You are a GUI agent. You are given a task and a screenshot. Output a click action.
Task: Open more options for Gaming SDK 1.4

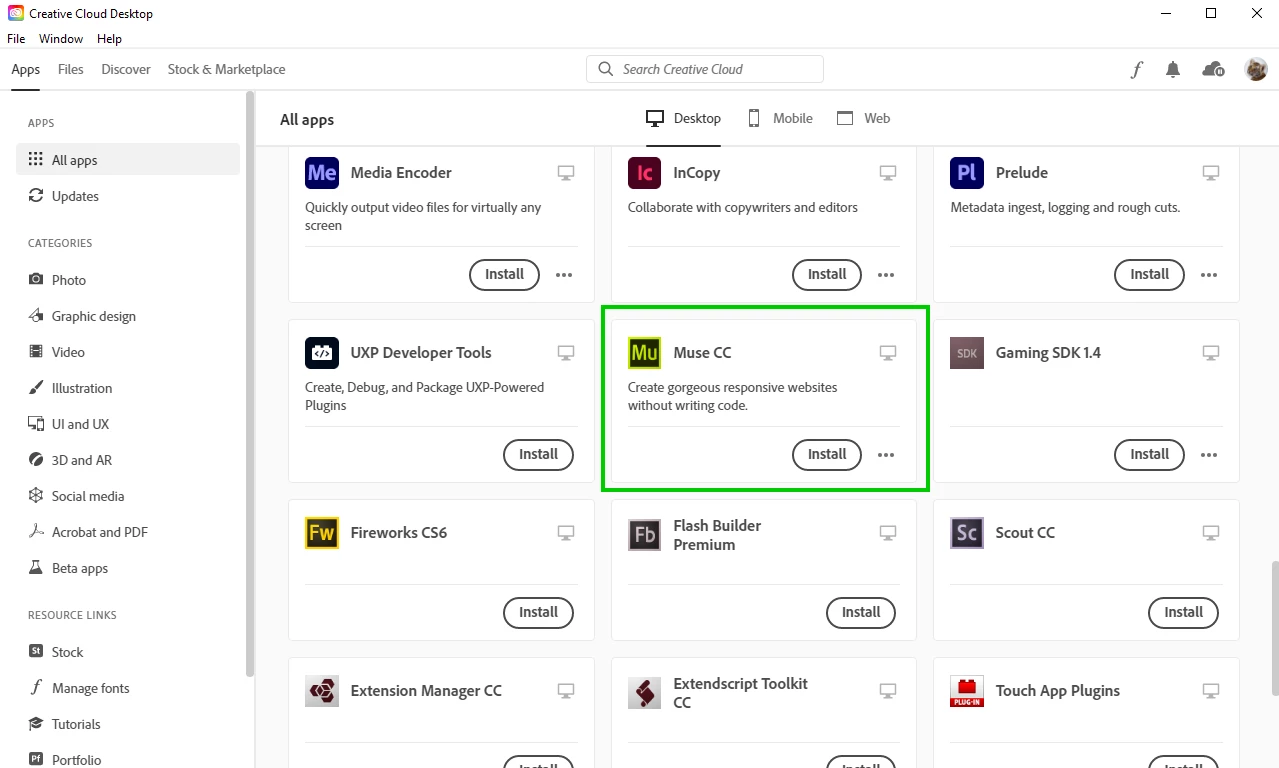pyautogui.click(x=1209, y=455)
